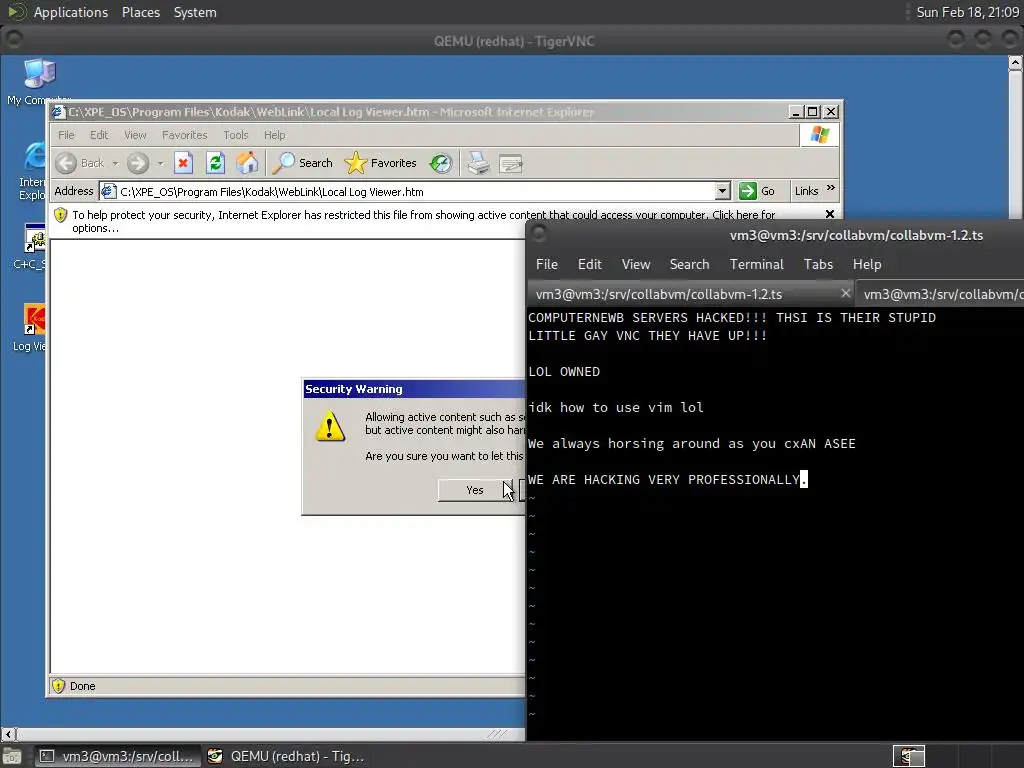Open the Places menu in top panel

[x=140, y=12]
